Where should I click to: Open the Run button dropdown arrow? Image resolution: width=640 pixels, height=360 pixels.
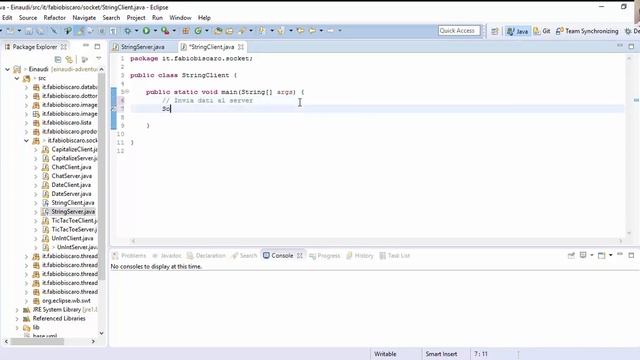click(155, 31)
